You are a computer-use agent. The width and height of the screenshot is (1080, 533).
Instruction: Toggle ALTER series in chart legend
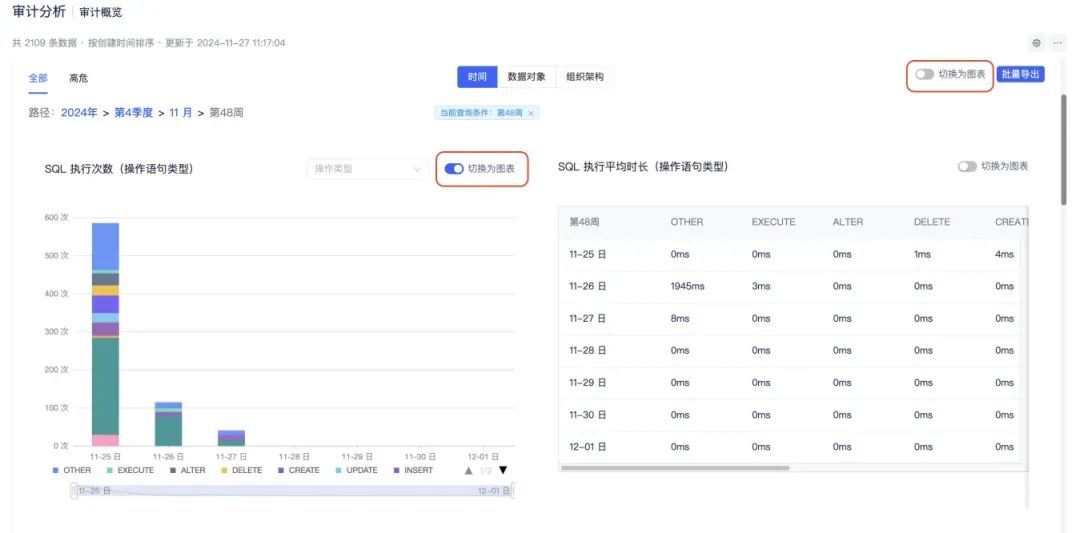187,470
